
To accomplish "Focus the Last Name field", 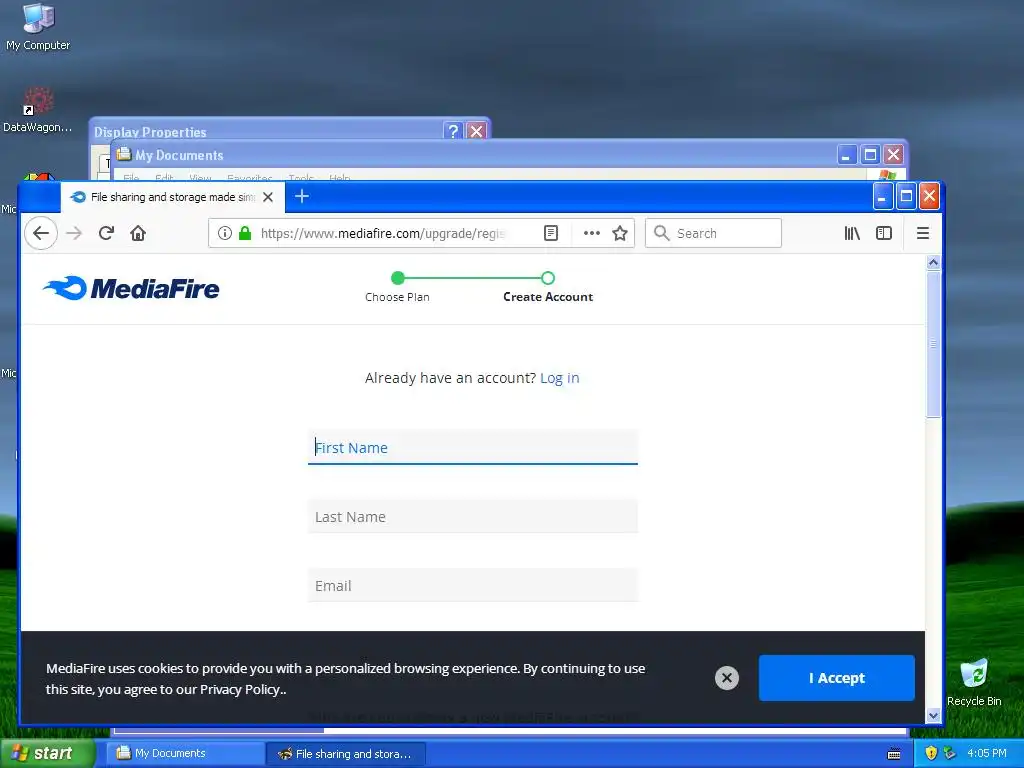I will coord(473,517).
